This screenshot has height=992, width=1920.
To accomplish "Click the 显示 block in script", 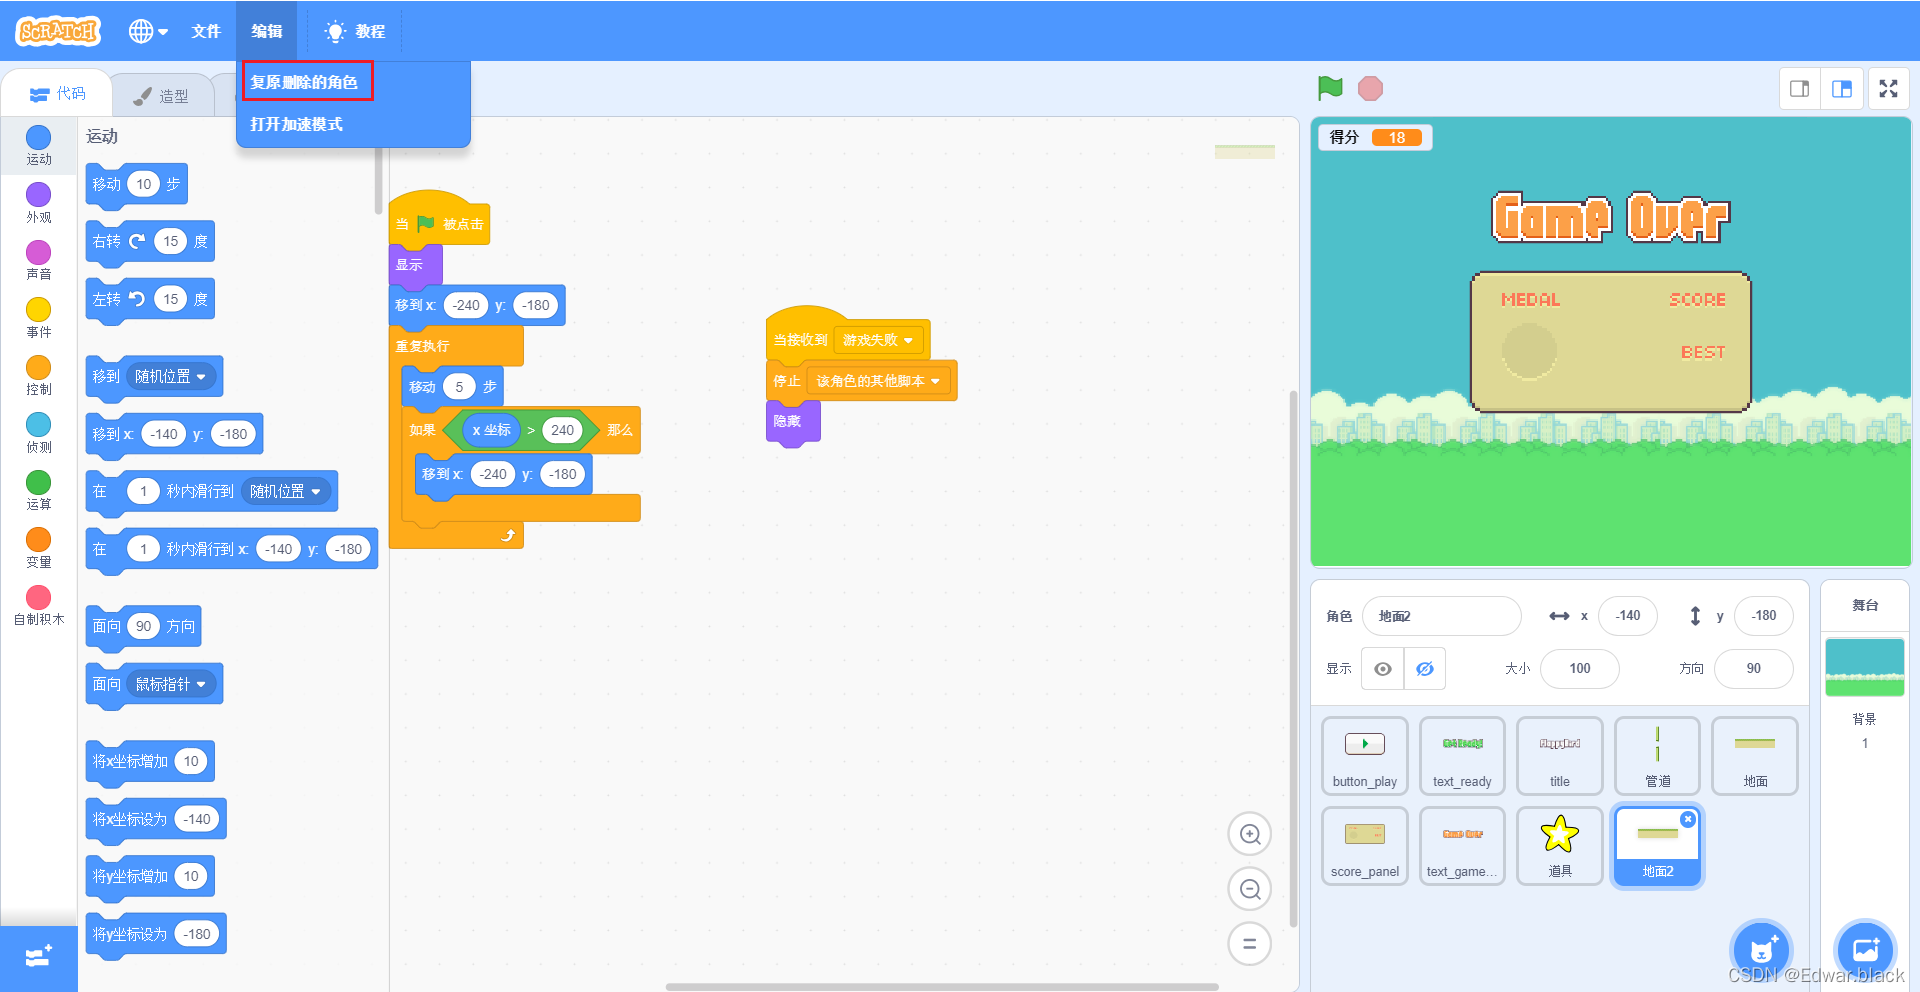I will point(414,265).
